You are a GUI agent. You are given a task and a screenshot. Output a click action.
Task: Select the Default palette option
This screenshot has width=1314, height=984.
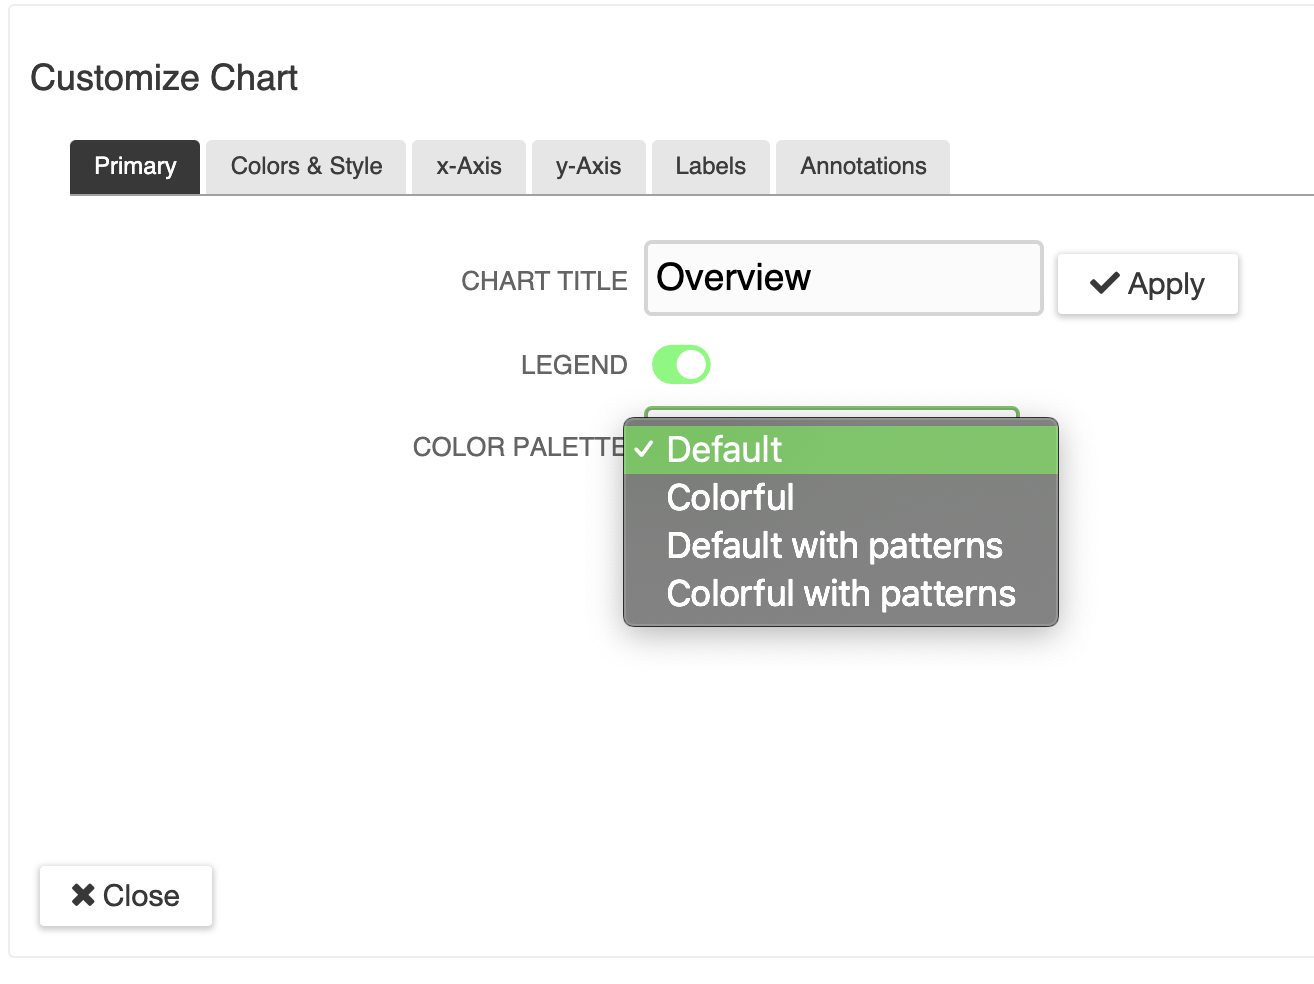(724, 450)
